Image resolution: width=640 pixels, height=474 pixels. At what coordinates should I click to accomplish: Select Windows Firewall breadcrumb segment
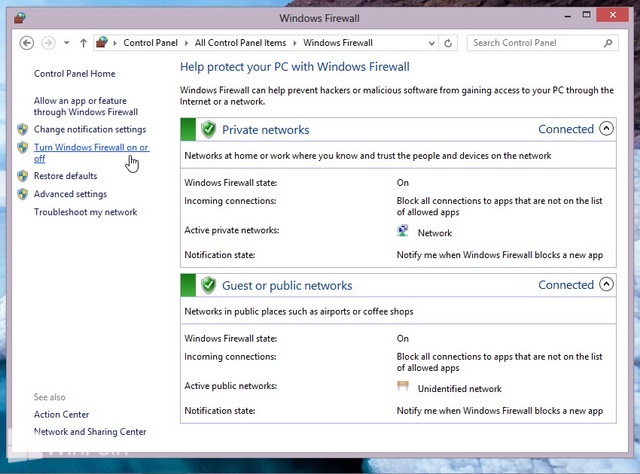pyautogui.click(x=338, y=43)
